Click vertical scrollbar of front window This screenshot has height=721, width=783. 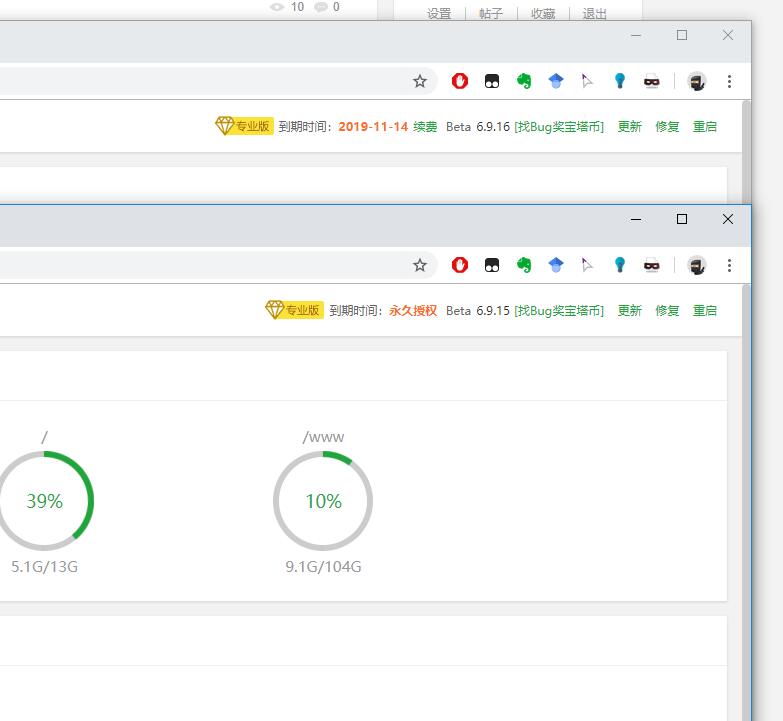(x=747, y=502)
